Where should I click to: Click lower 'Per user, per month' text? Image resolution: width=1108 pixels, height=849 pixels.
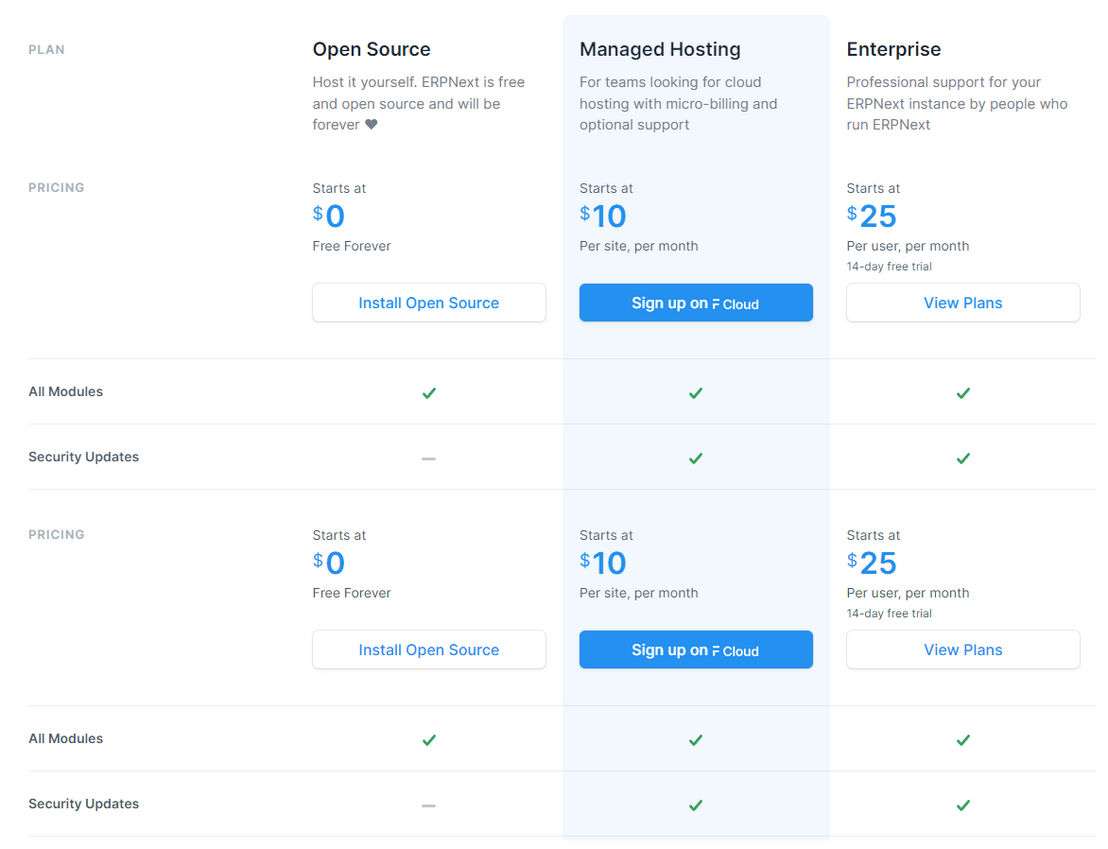click(908, 593)
